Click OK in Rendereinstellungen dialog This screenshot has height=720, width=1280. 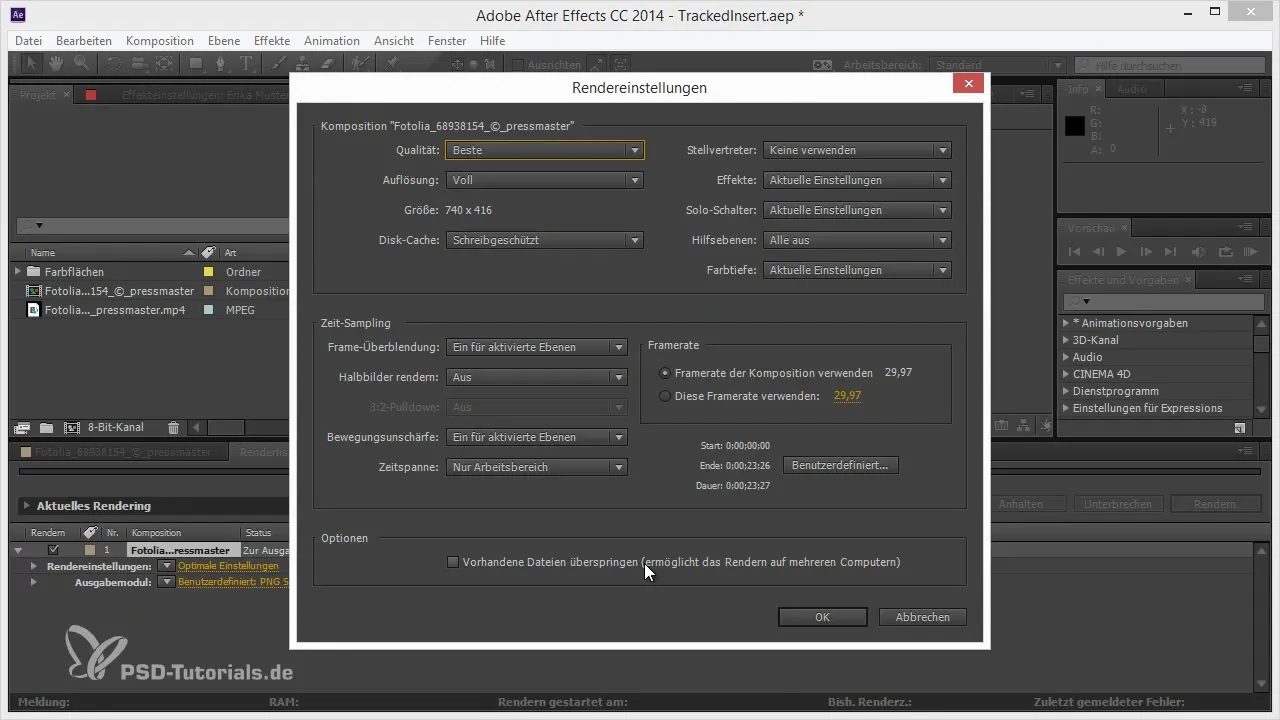point(822,617)
